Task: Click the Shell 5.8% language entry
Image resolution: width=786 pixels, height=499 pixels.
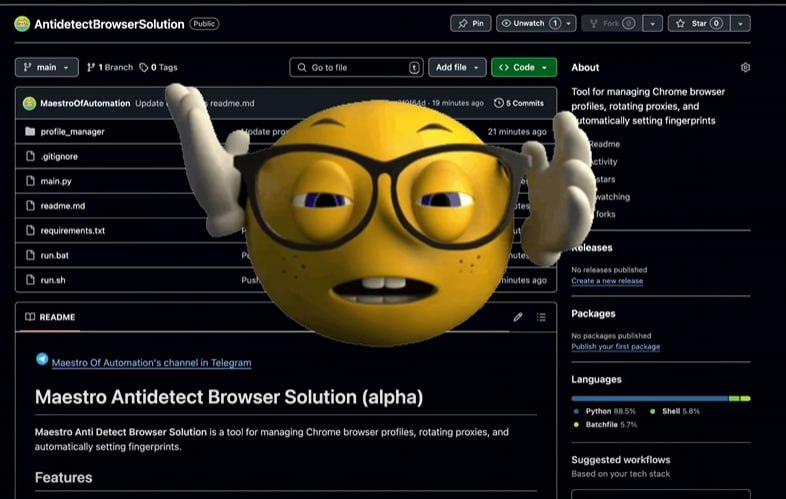Action: [x=675, y=411]
